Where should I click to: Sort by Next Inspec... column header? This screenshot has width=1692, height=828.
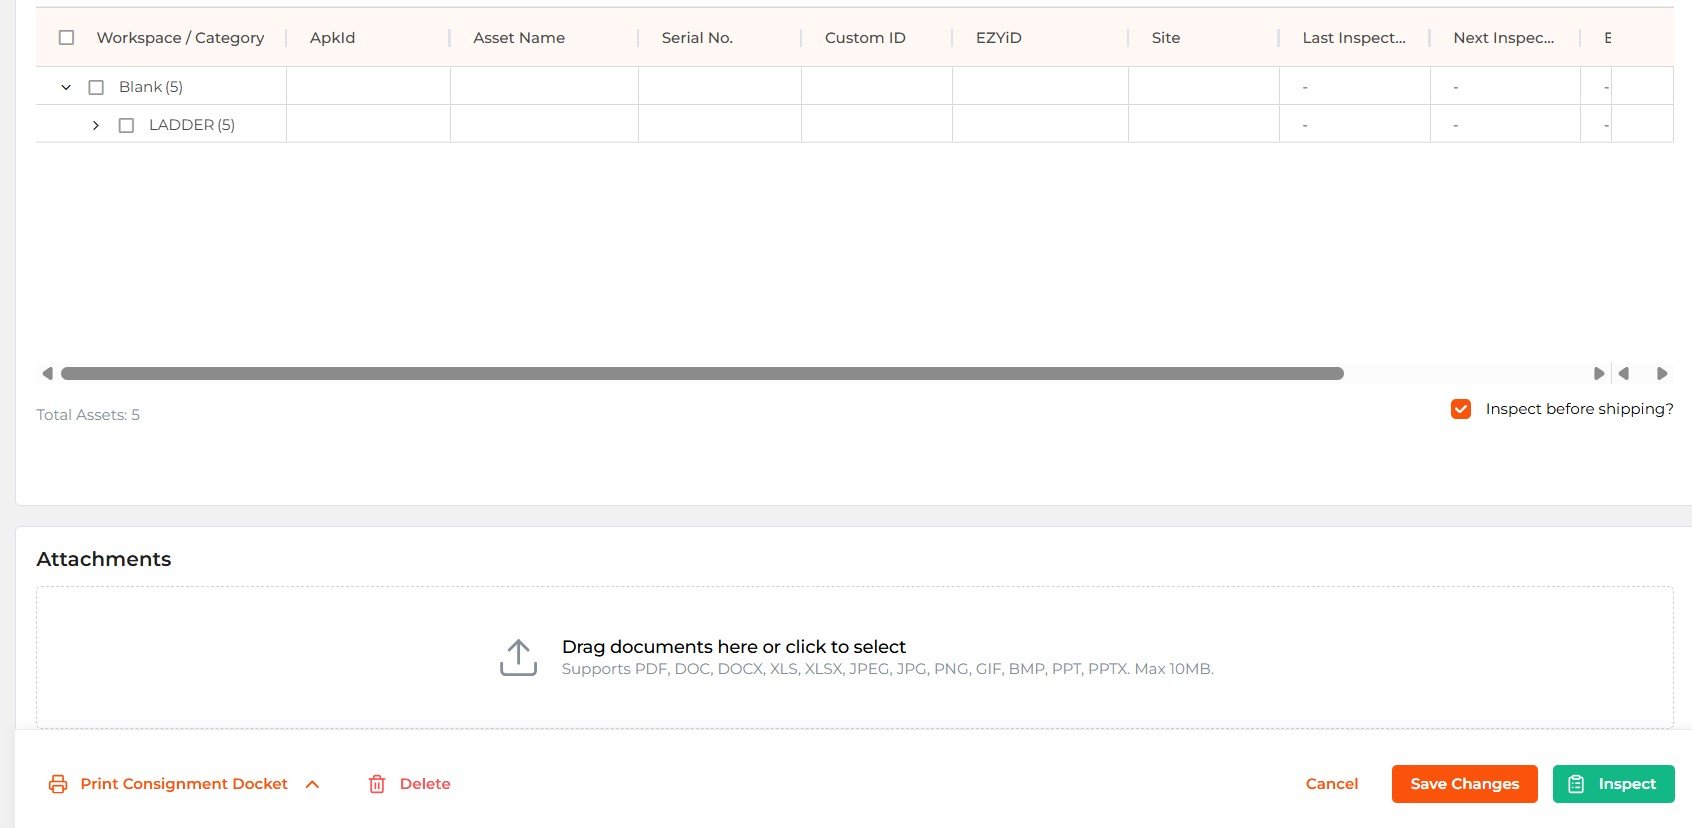[1504, 38]
